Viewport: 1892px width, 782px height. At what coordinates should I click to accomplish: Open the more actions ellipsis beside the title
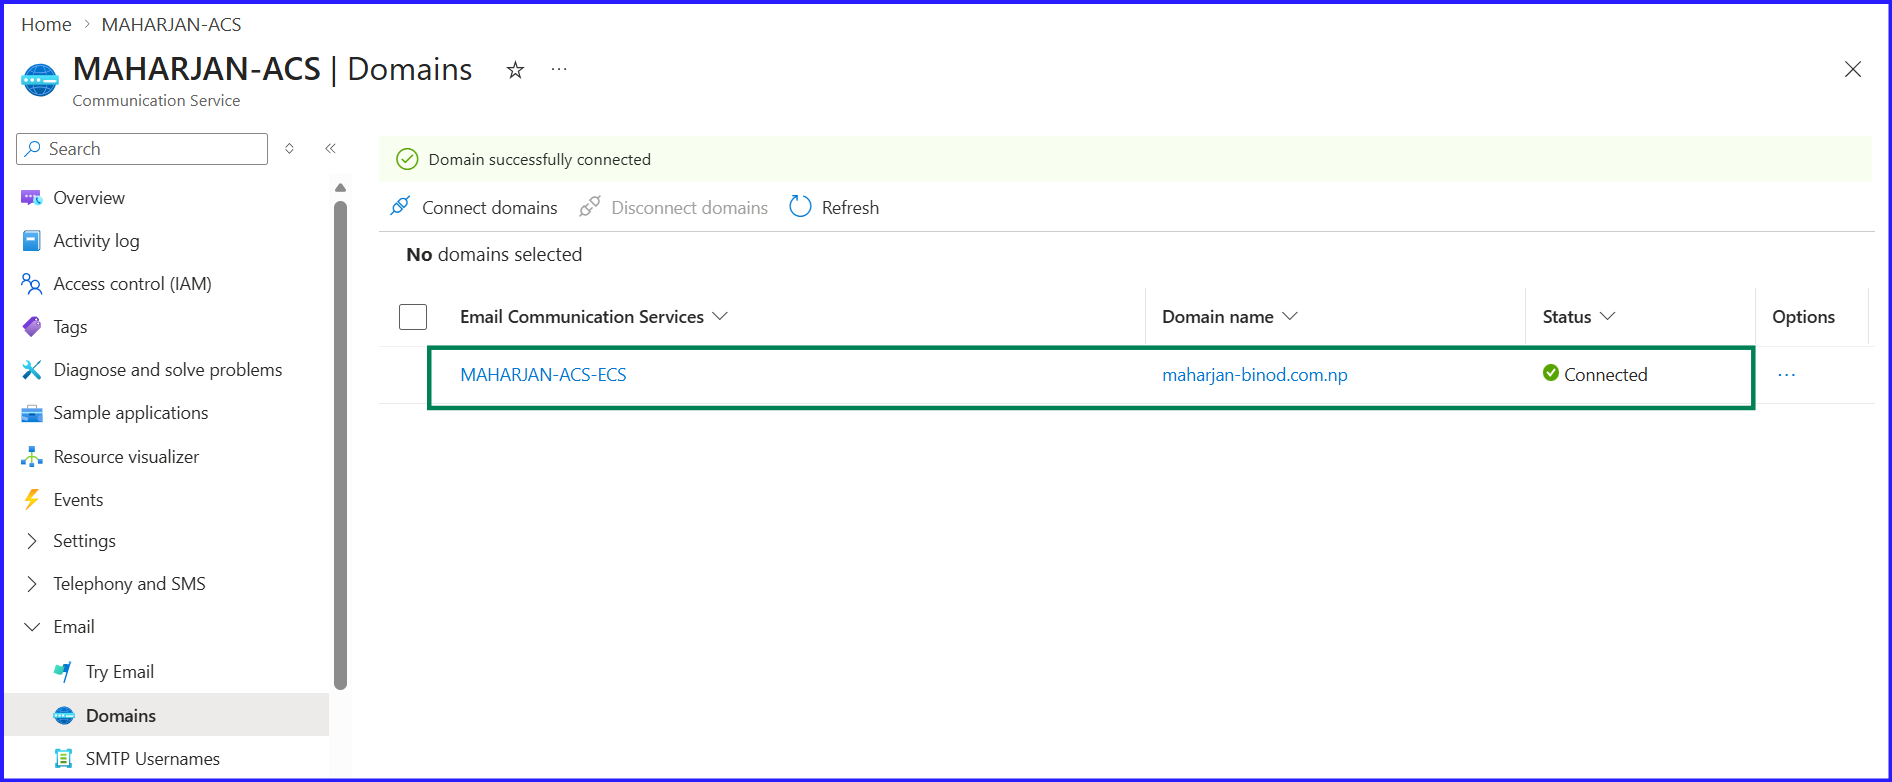point(559,69)
